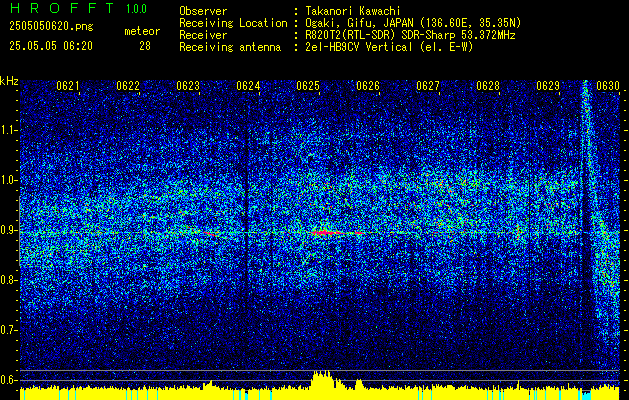Viewport: 629px width, 400px height.
Task: Click the 0629 time marker
Action: (x=548, y=86)
